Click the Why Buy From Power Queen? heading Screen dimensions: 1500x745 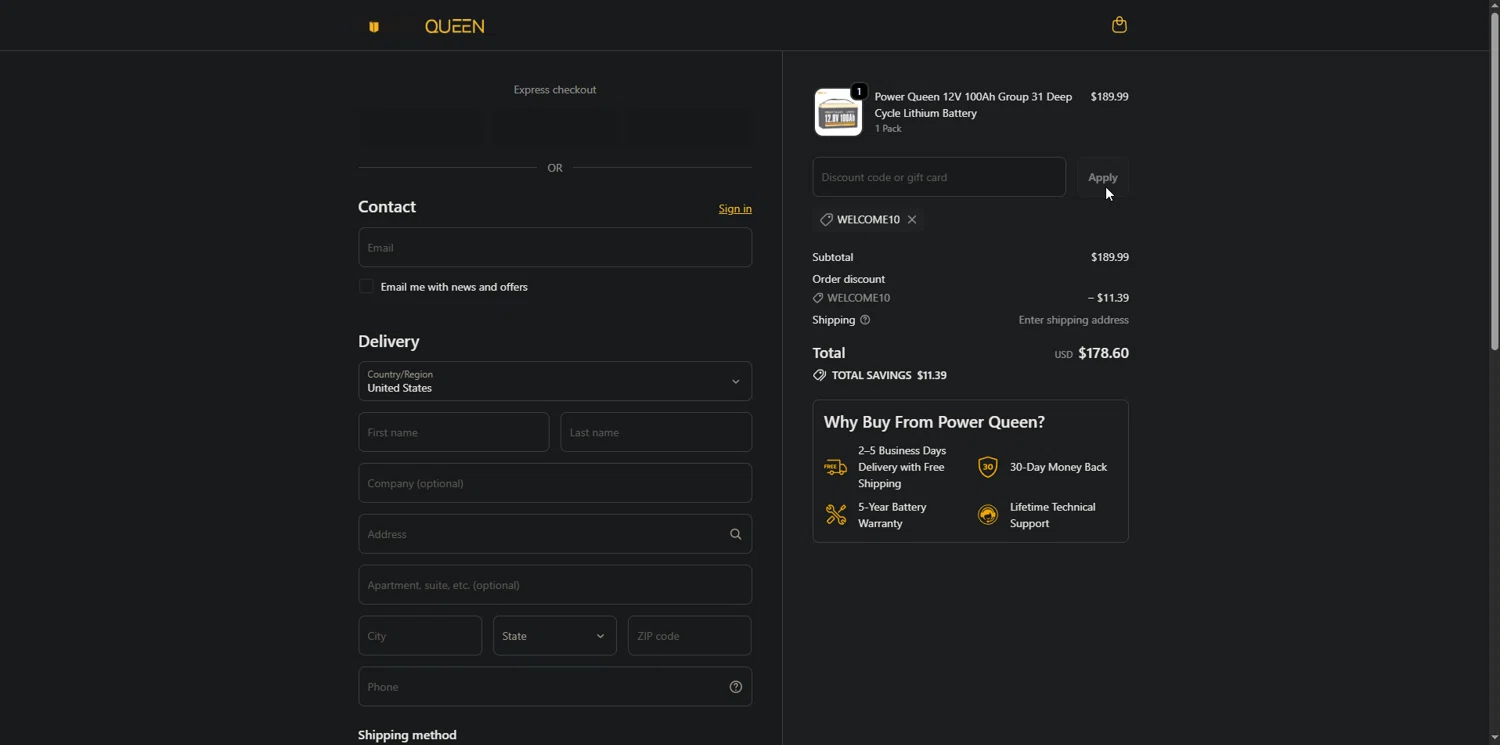934,422
